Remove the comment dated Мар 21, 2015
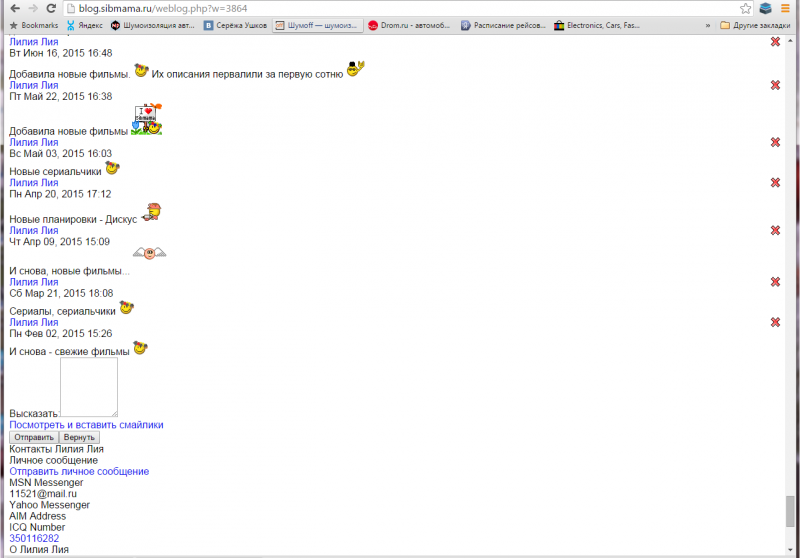Image resolution: width=800 pixels, height=558 pixels. point(775,282)
